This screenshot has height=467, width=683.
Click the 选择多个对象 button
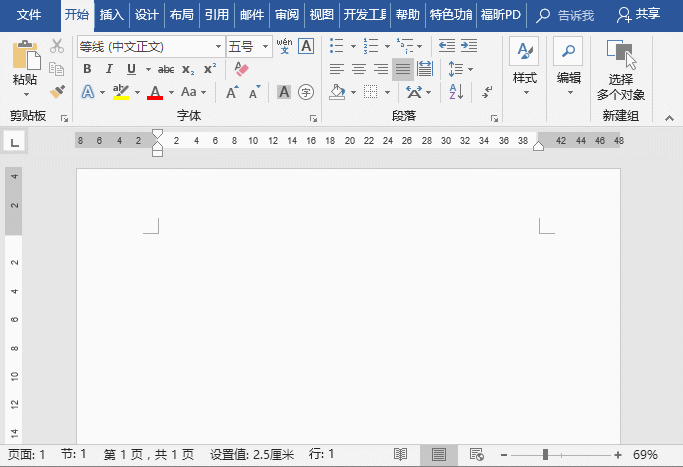pos(621,72)
